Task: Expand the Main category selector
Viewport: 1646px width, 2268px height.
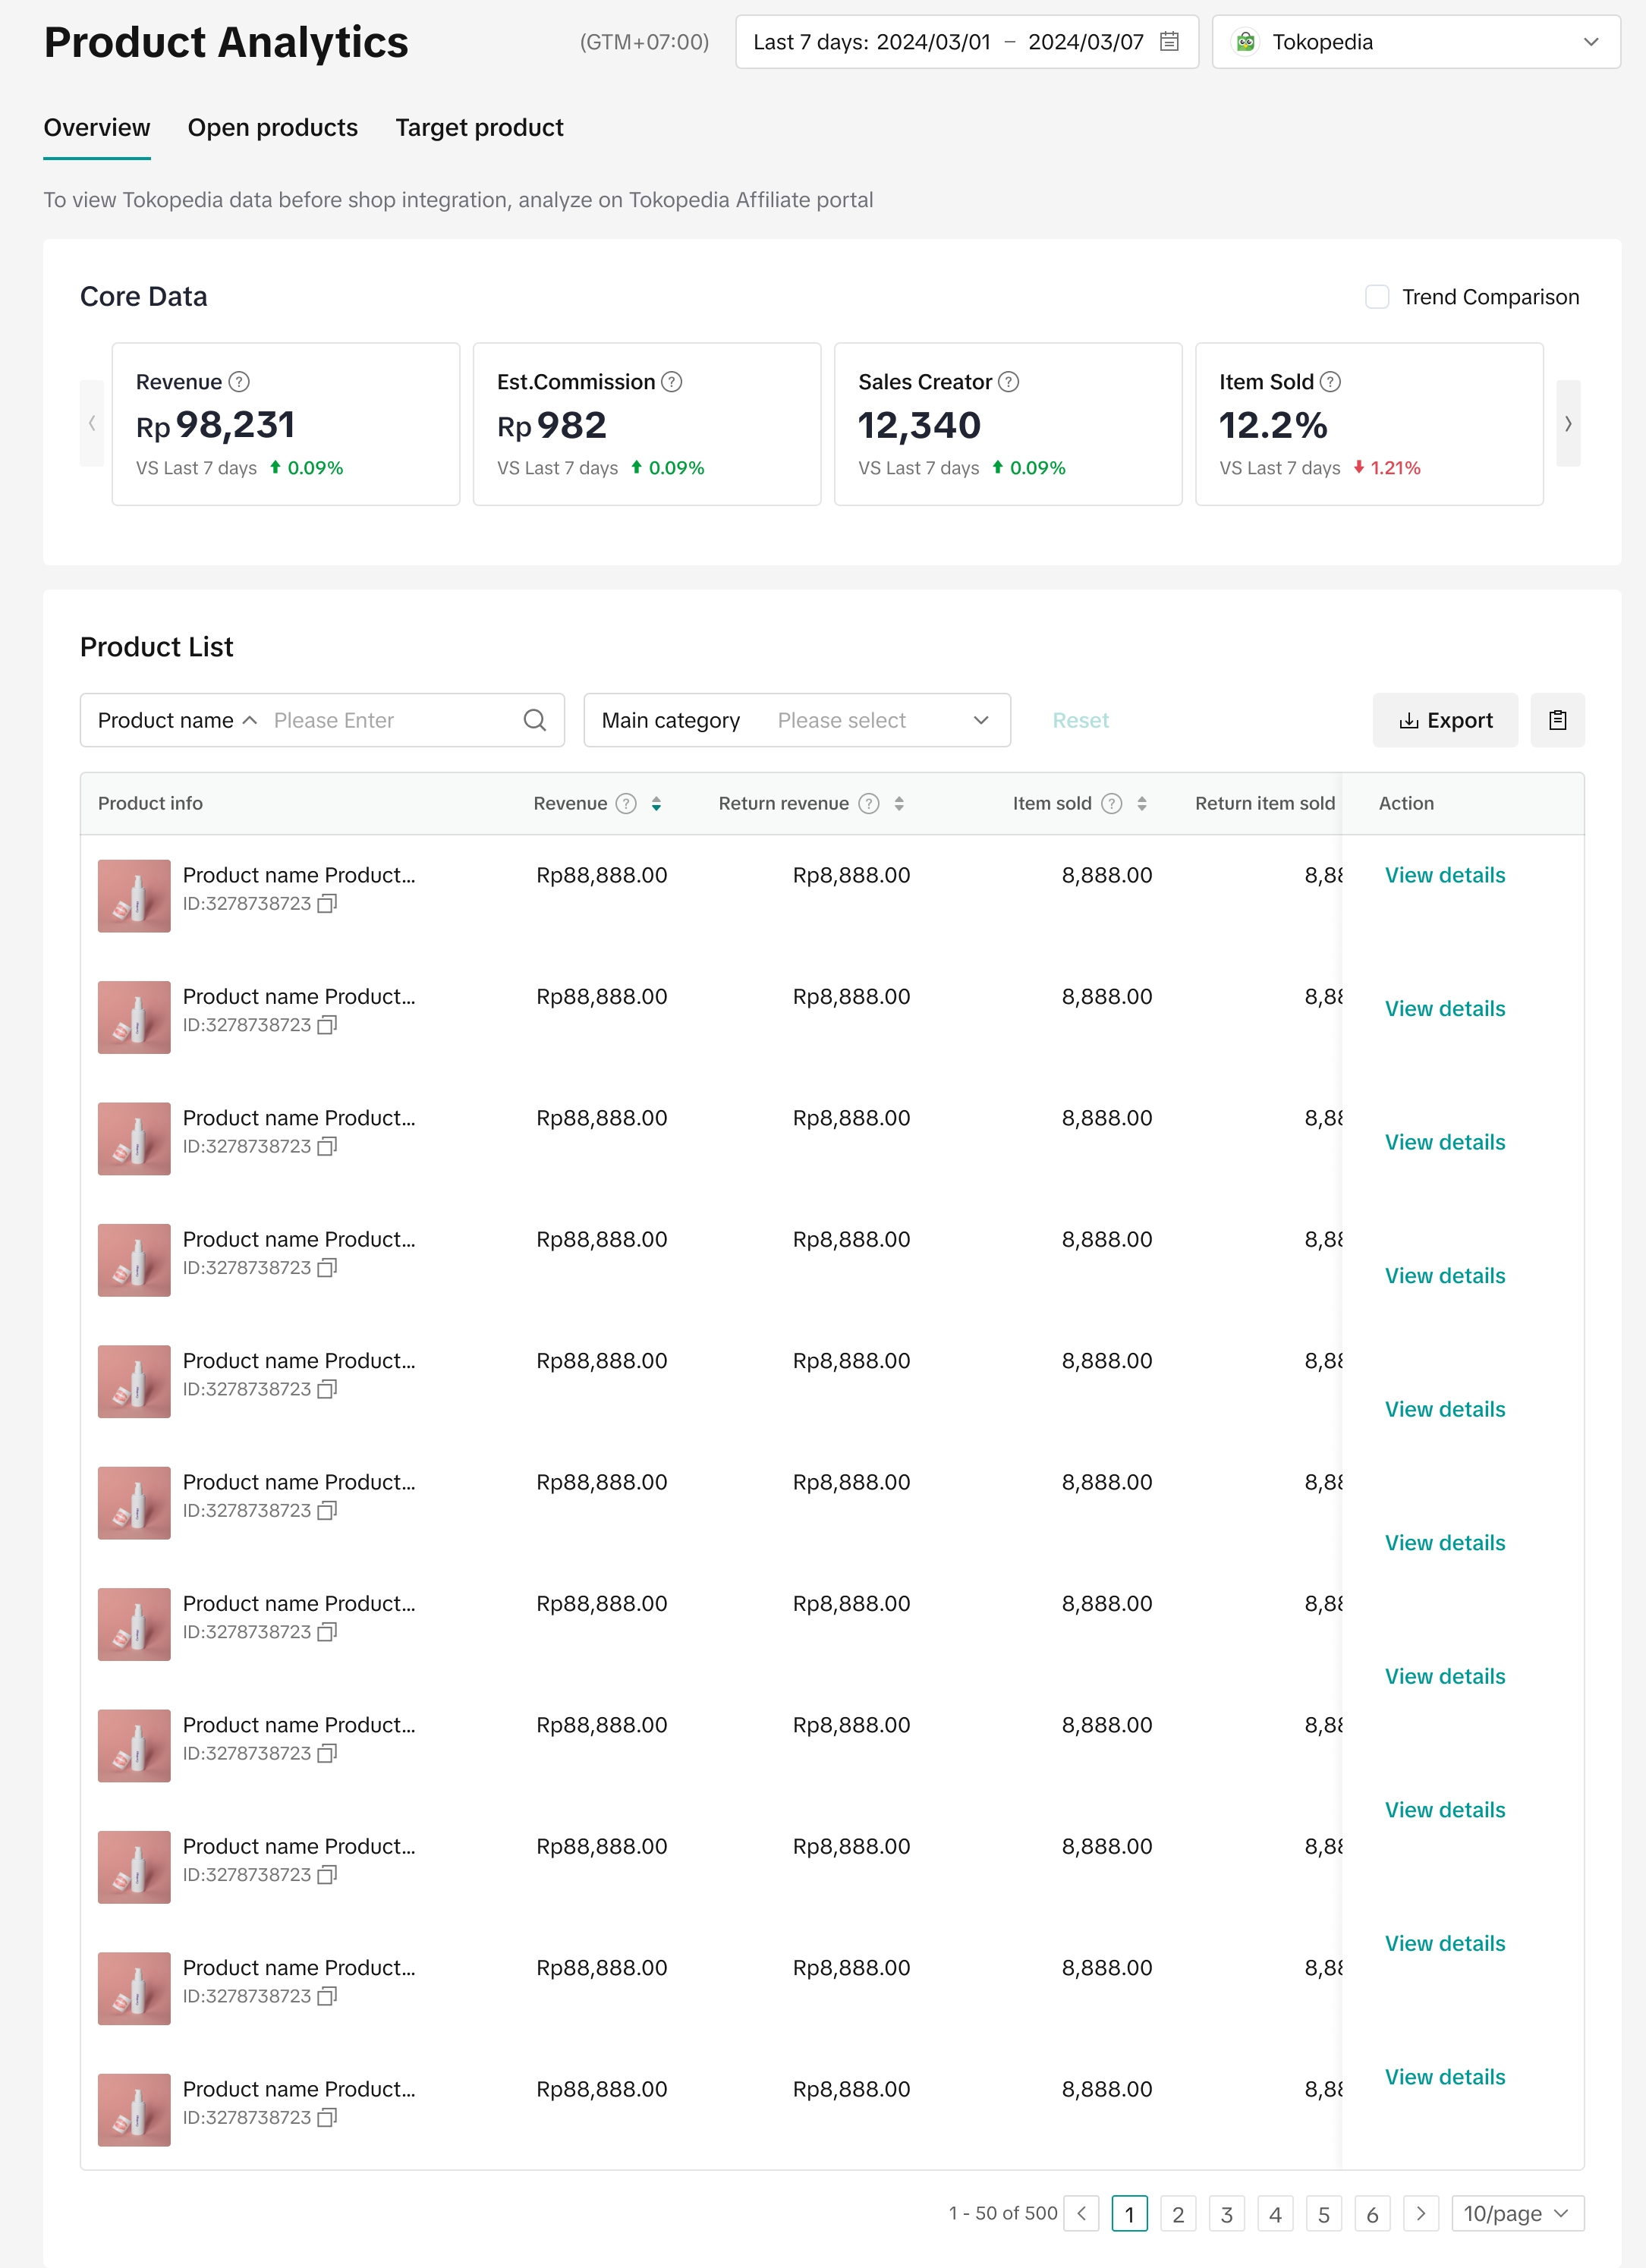Action: pyautogui.click(x=797, y=720)
